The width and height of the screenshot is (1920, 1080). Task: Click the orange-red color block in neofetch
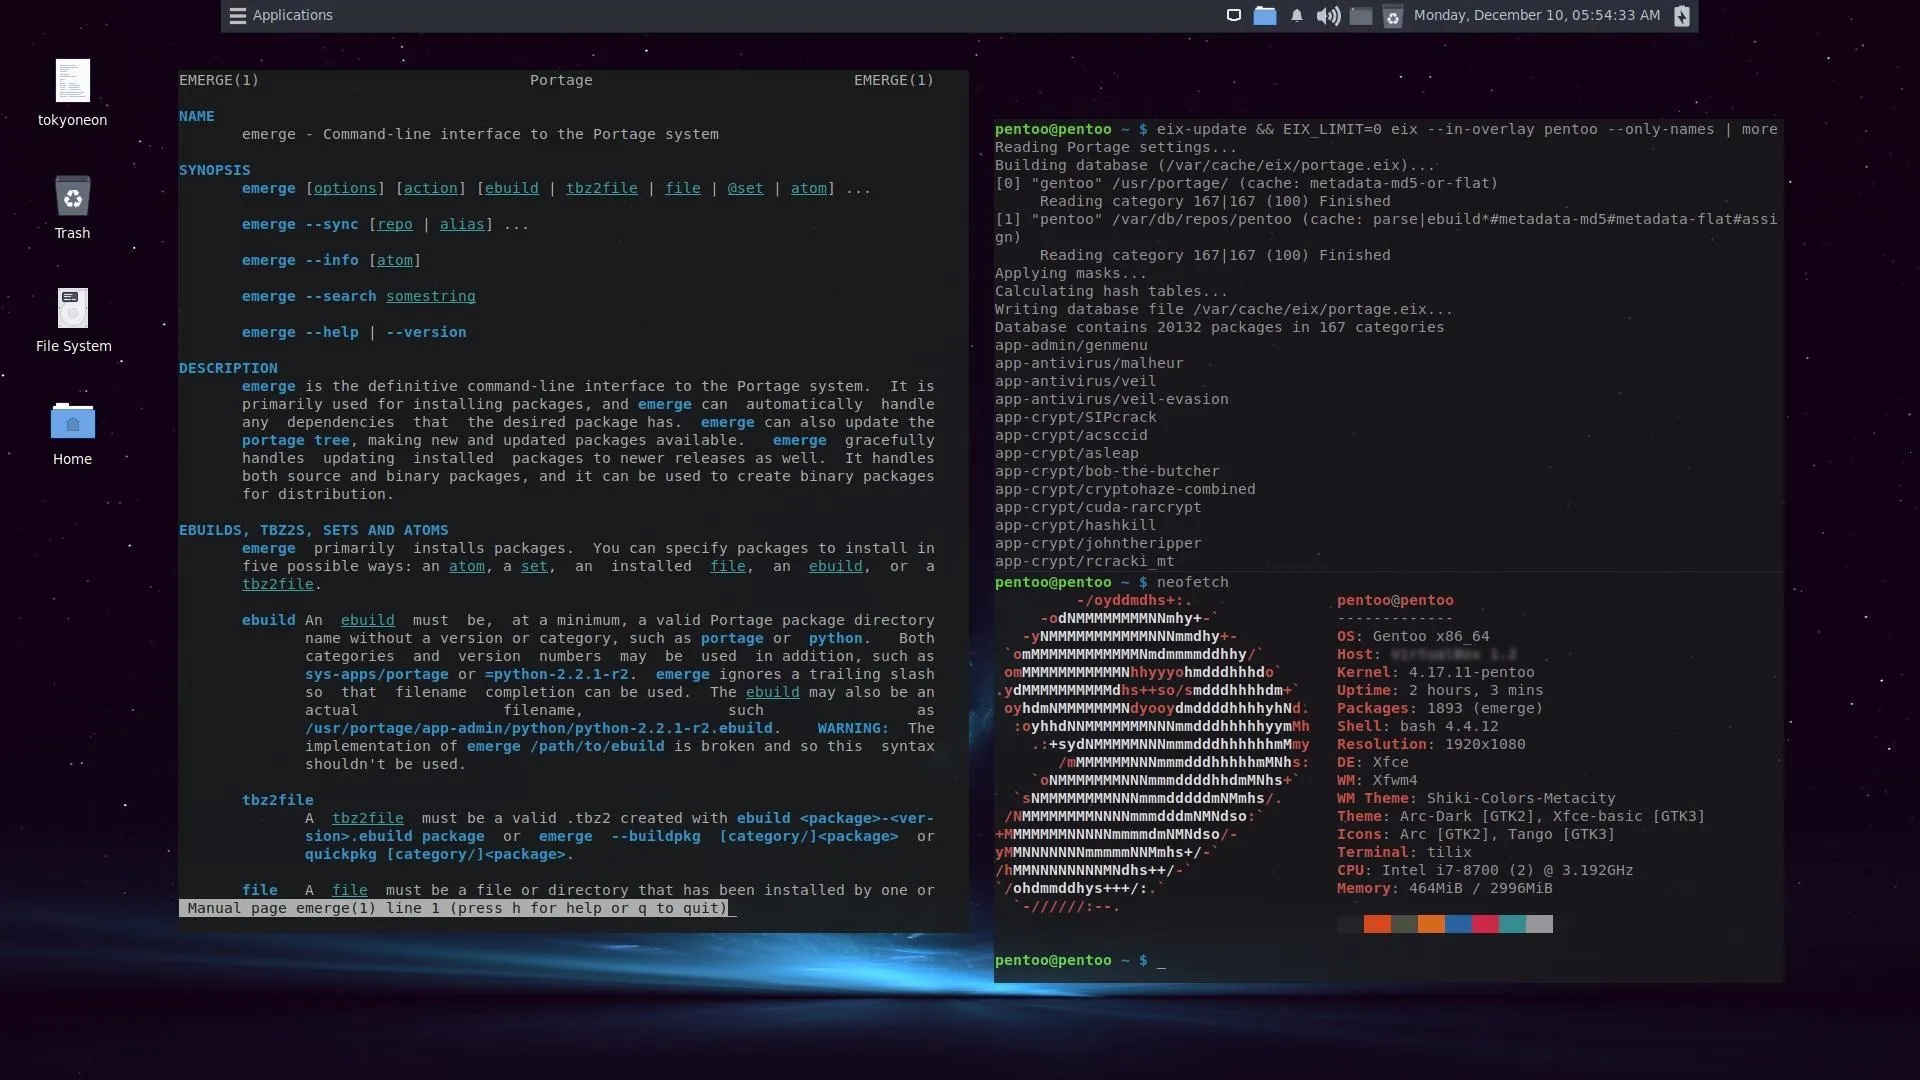1377,924
